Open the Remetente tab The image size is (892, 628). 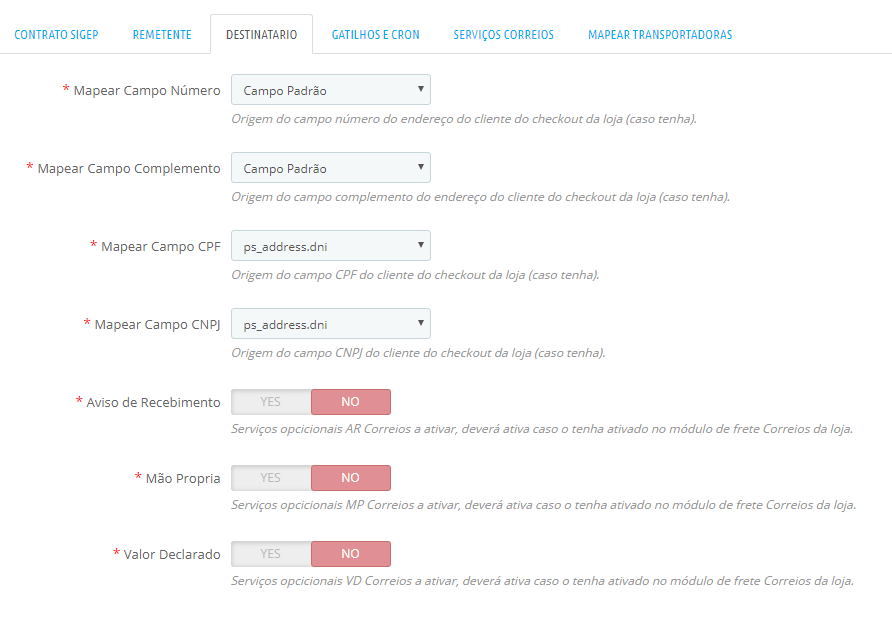162,34
